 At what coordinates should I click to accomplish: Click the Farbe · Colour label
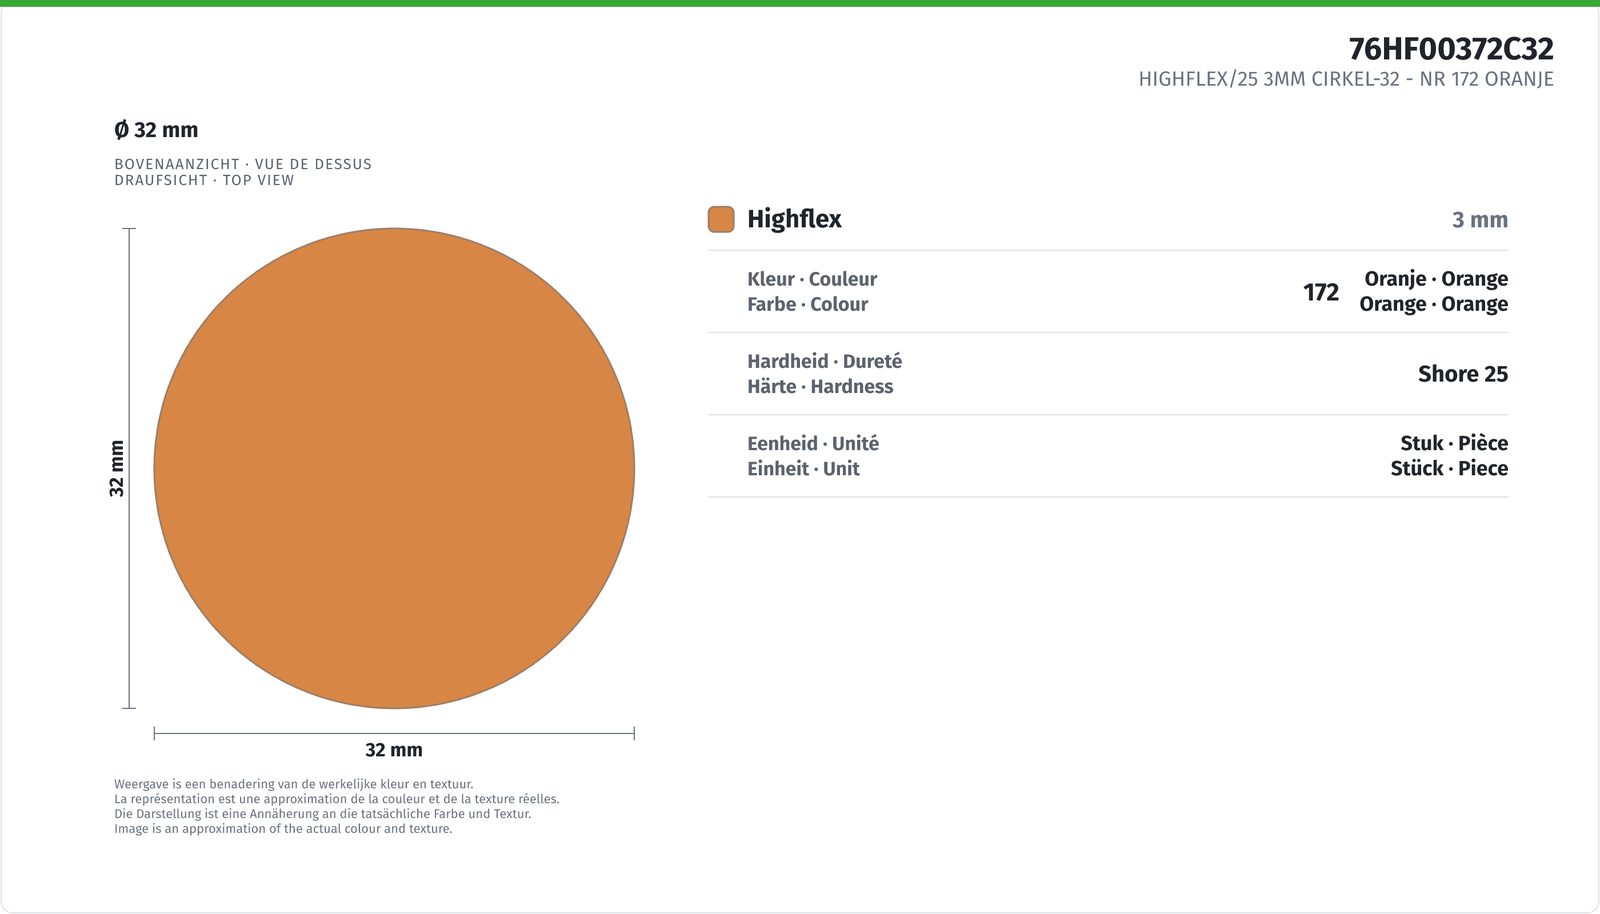click(x=807, y=304)
